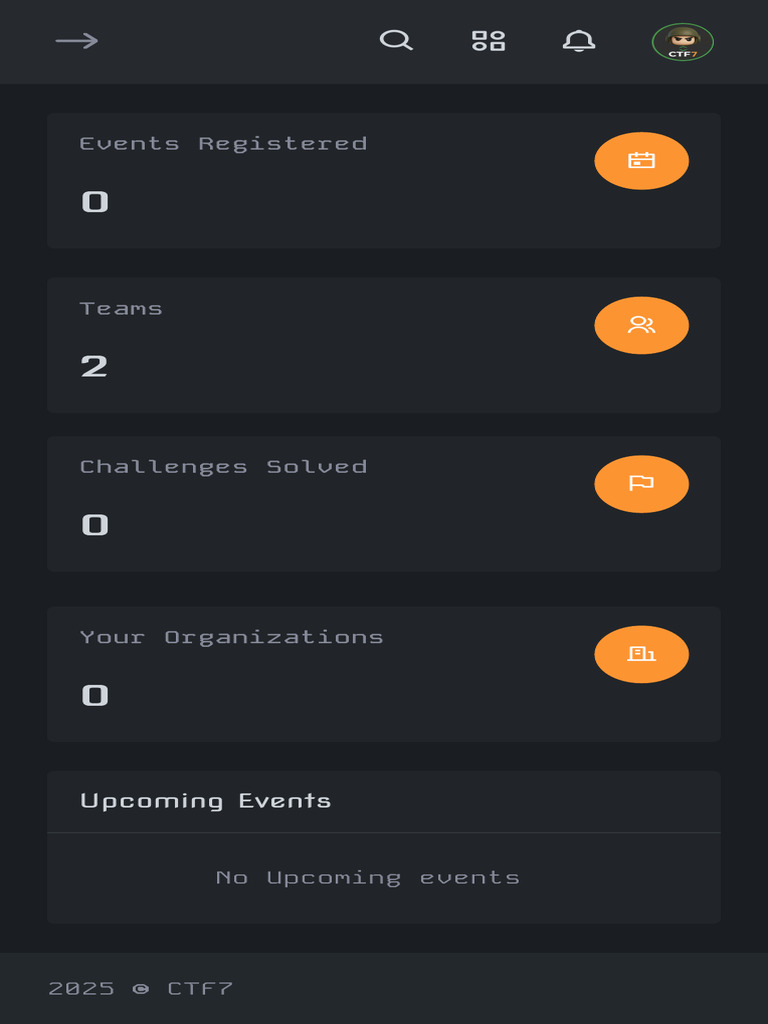Click the Challenges Solved label
The image size is (768, 1024).
(x=223, y=467)
